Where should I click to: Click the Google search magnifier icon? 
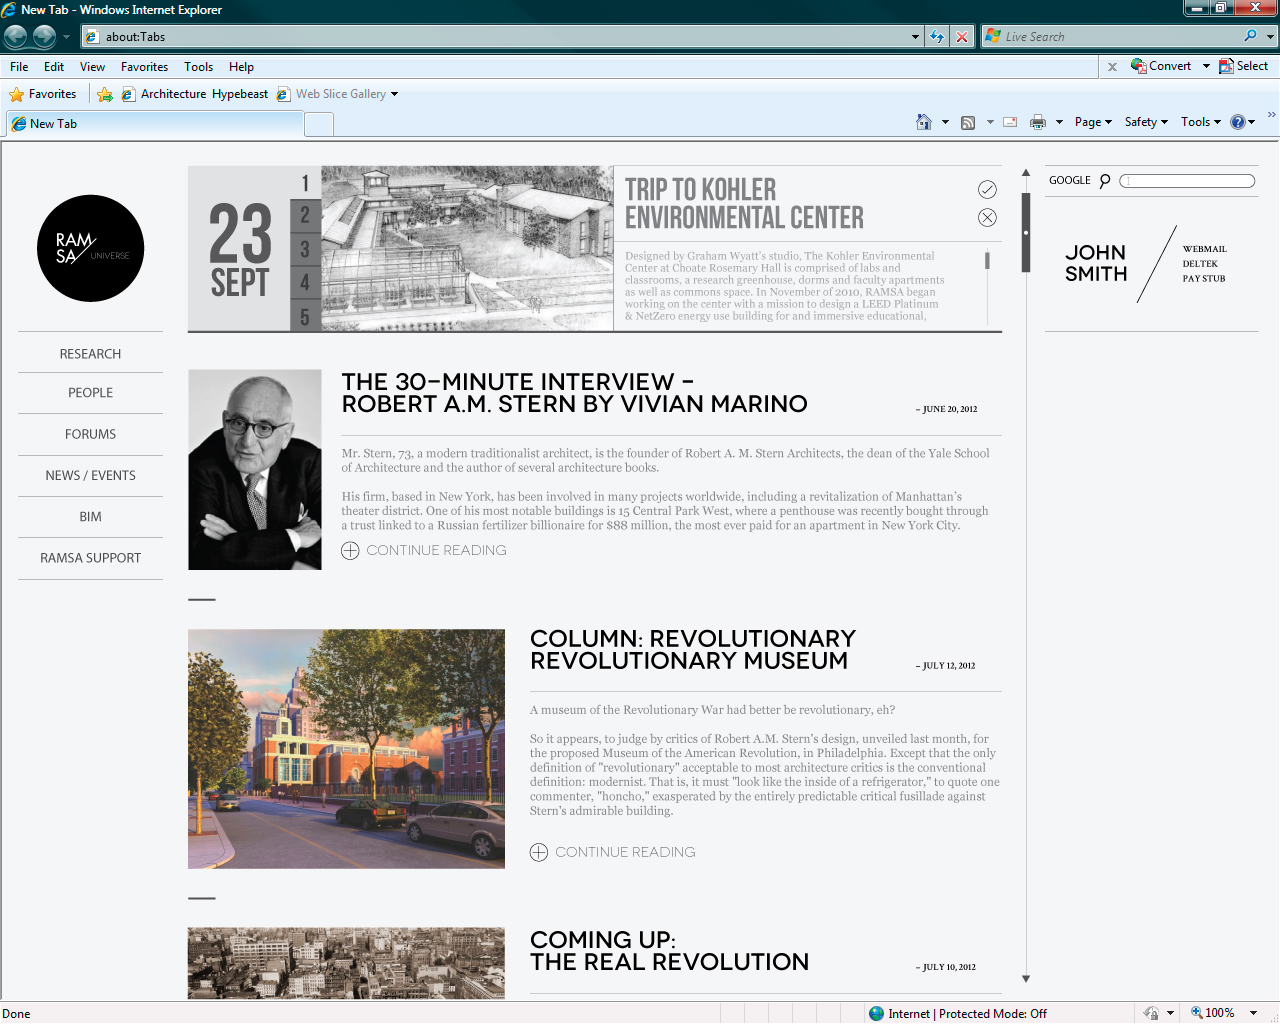pyautogui.click(x=1105, y=181)
